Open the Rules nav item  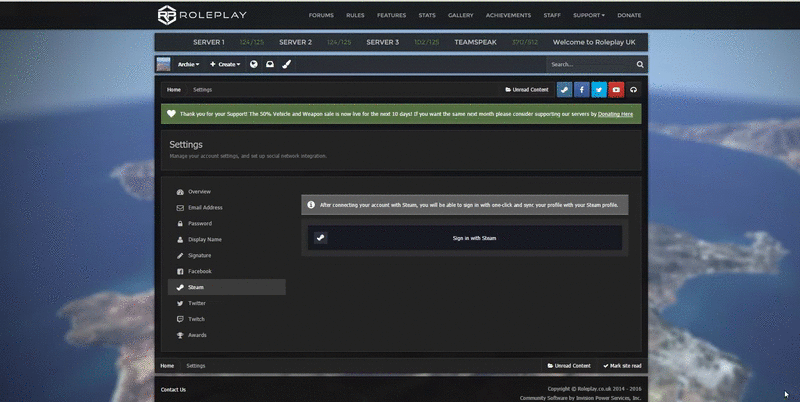[355, 15]
